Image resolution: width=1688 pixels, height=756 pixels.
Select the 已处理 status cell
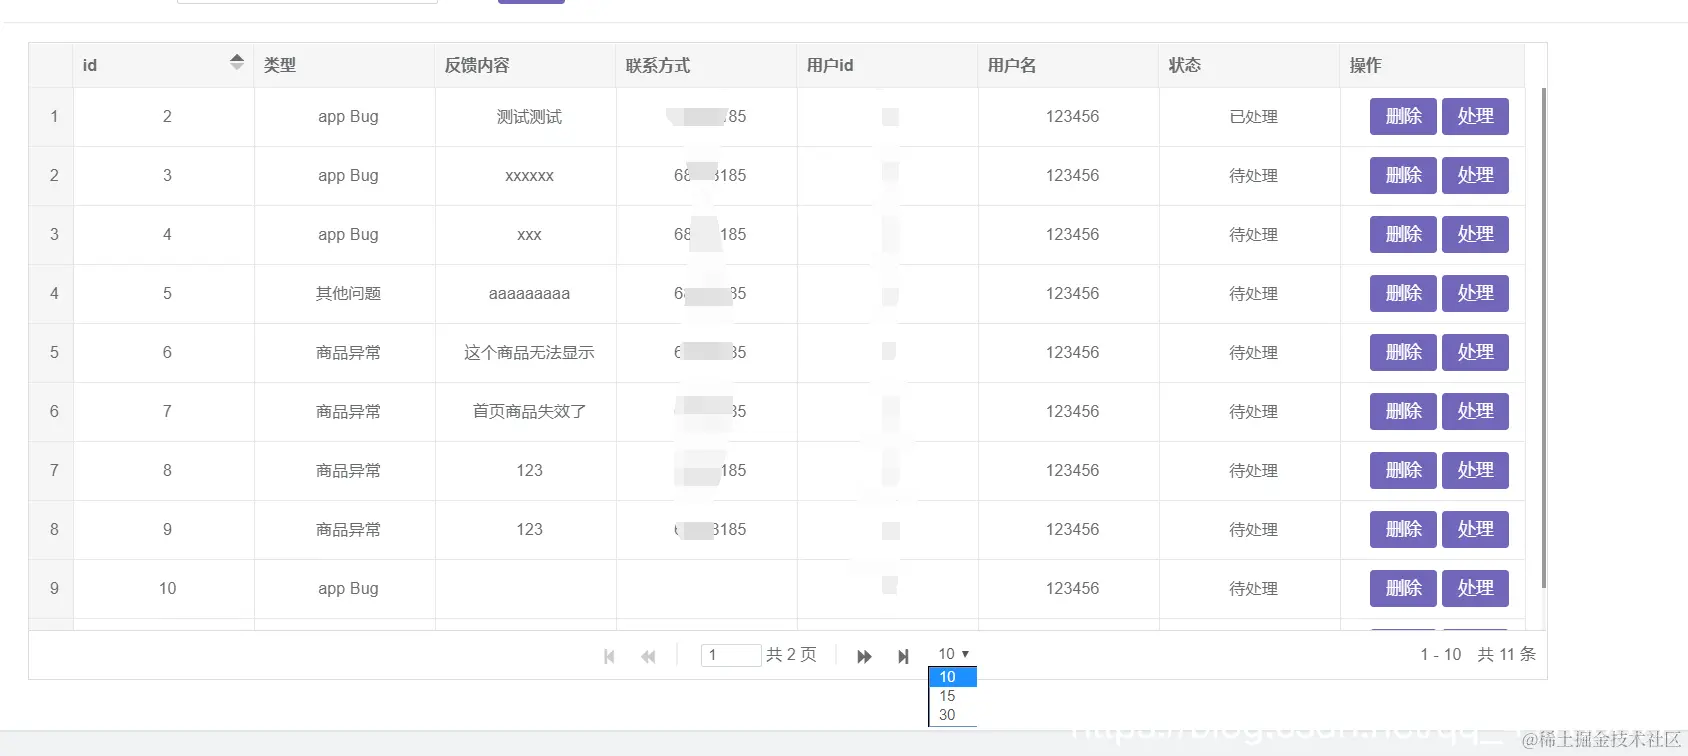pyautogui.click(x=1250, y=117)
